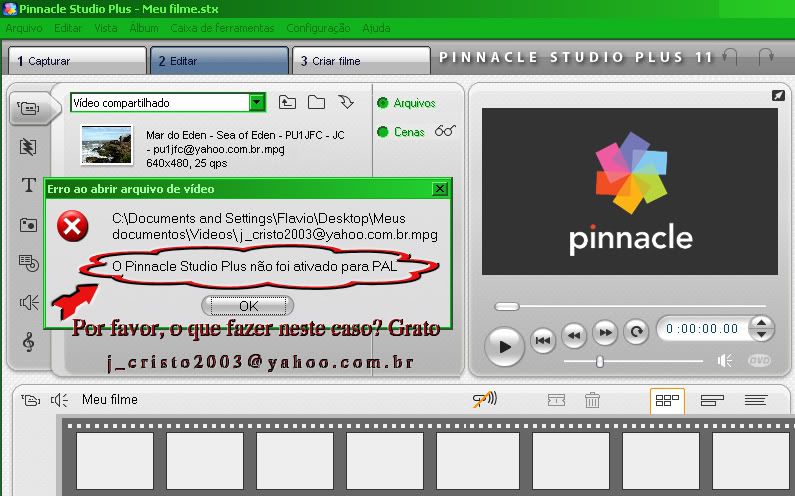Click the timecode counter field
The height and width of the screenshot is (496, 795).
[702, 329]
